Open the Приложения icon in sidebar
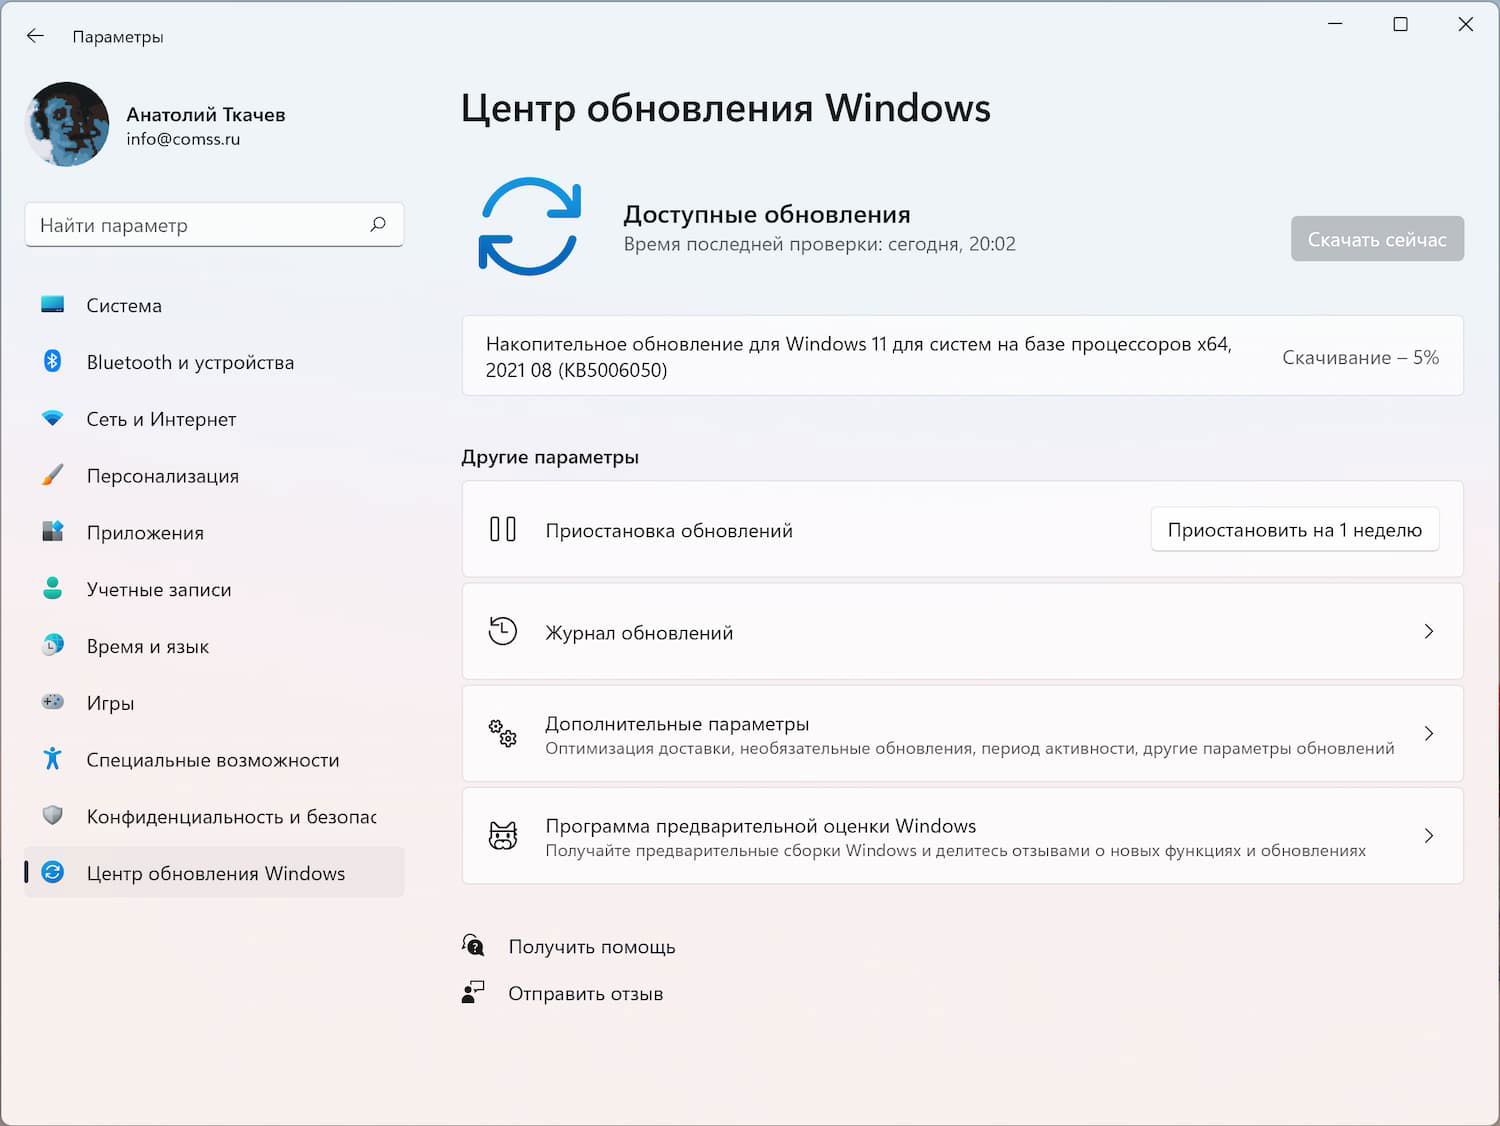Screen dimensions: 1500x1126 tap(53, 532)
